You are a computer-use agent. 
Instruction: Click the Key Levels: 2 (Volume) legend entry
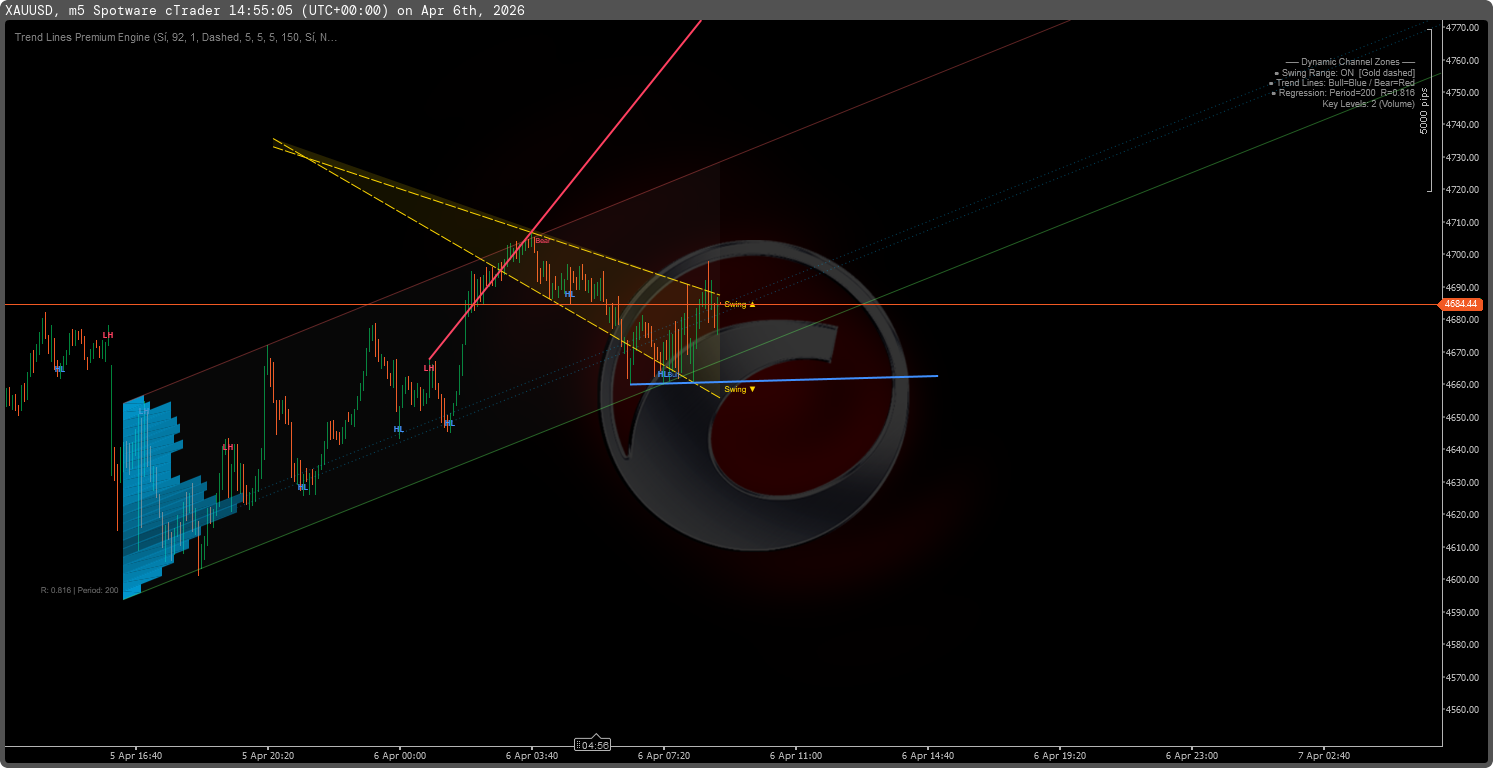coord(1367,104)
